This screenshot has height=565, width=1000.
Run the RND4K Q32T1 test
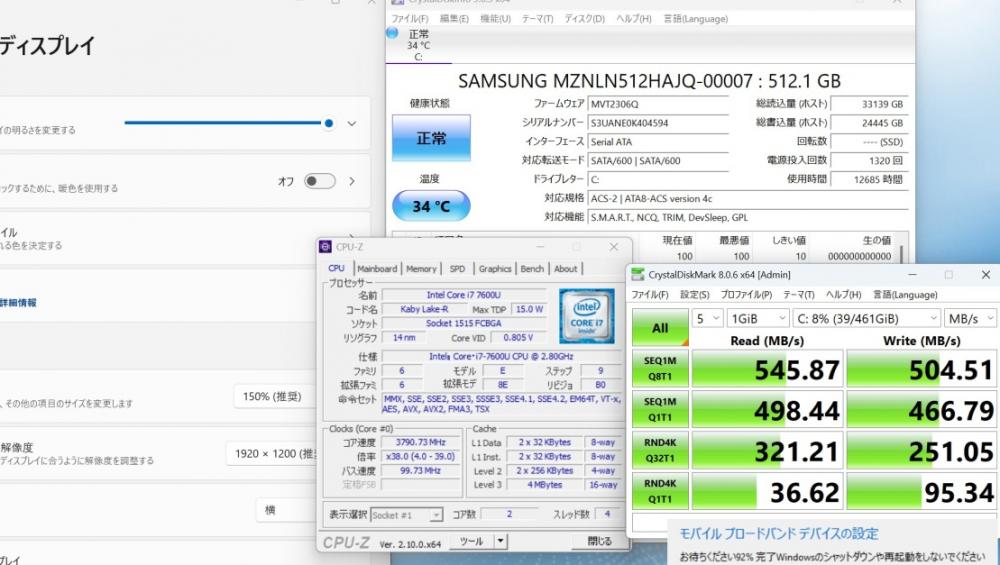(660, 450)
